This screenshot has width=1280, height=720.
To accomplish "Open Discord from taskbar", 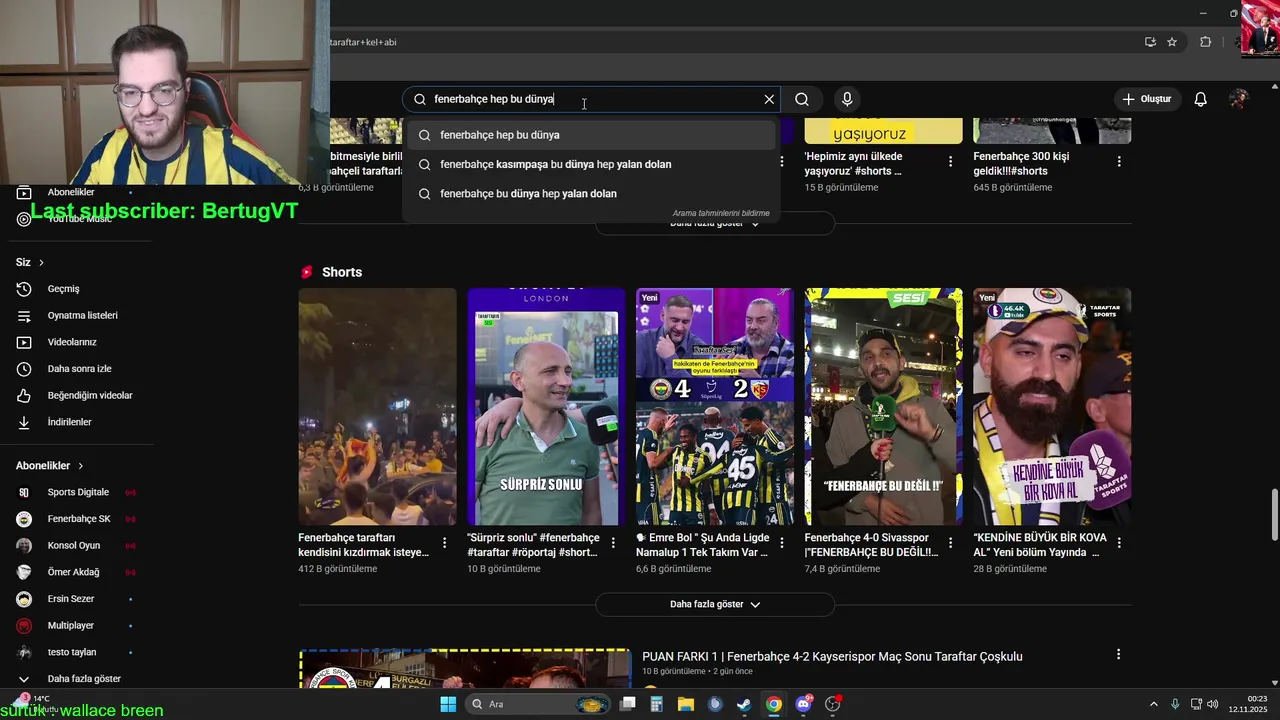I will 803,704.
